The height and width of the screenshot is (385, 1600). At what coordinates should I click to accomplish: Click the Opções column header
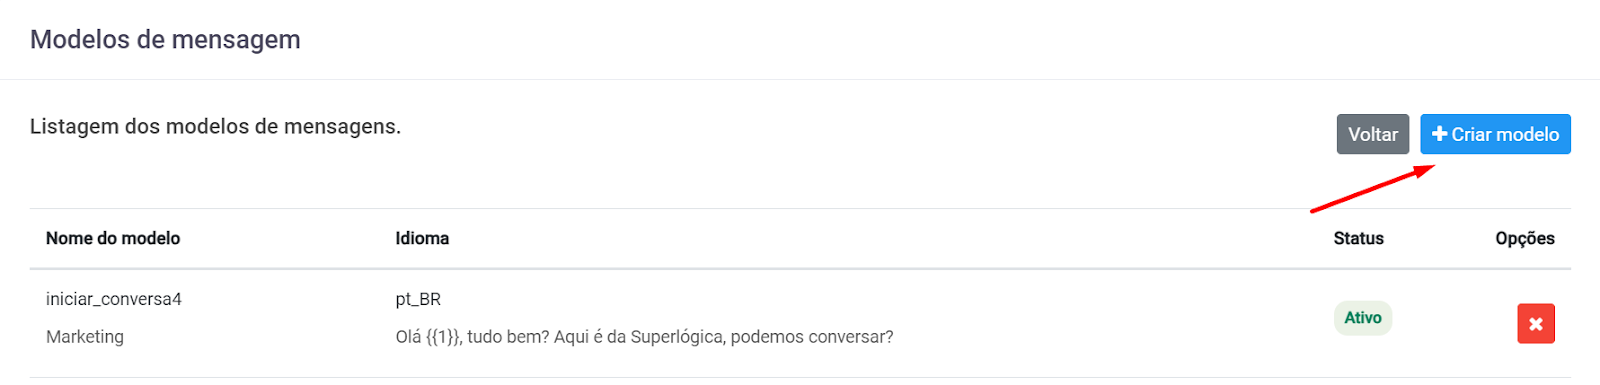pyautogui.click(x=1525, y=238)
